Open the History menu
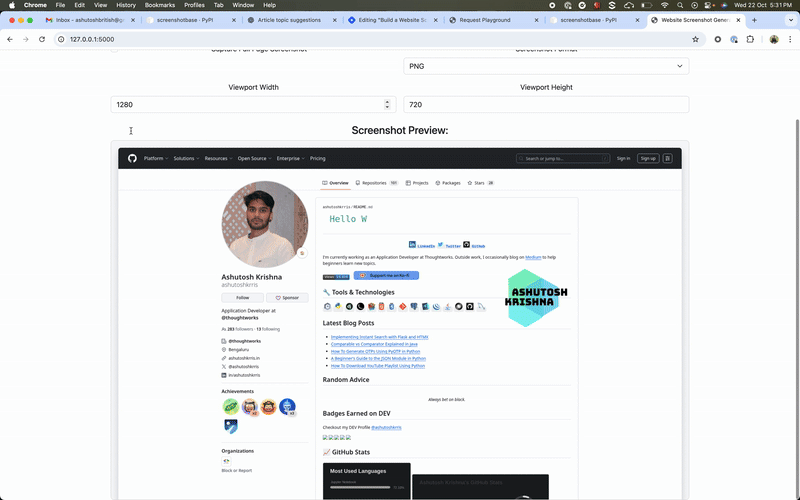The image size is (800, 500). [x=126, y=5]
